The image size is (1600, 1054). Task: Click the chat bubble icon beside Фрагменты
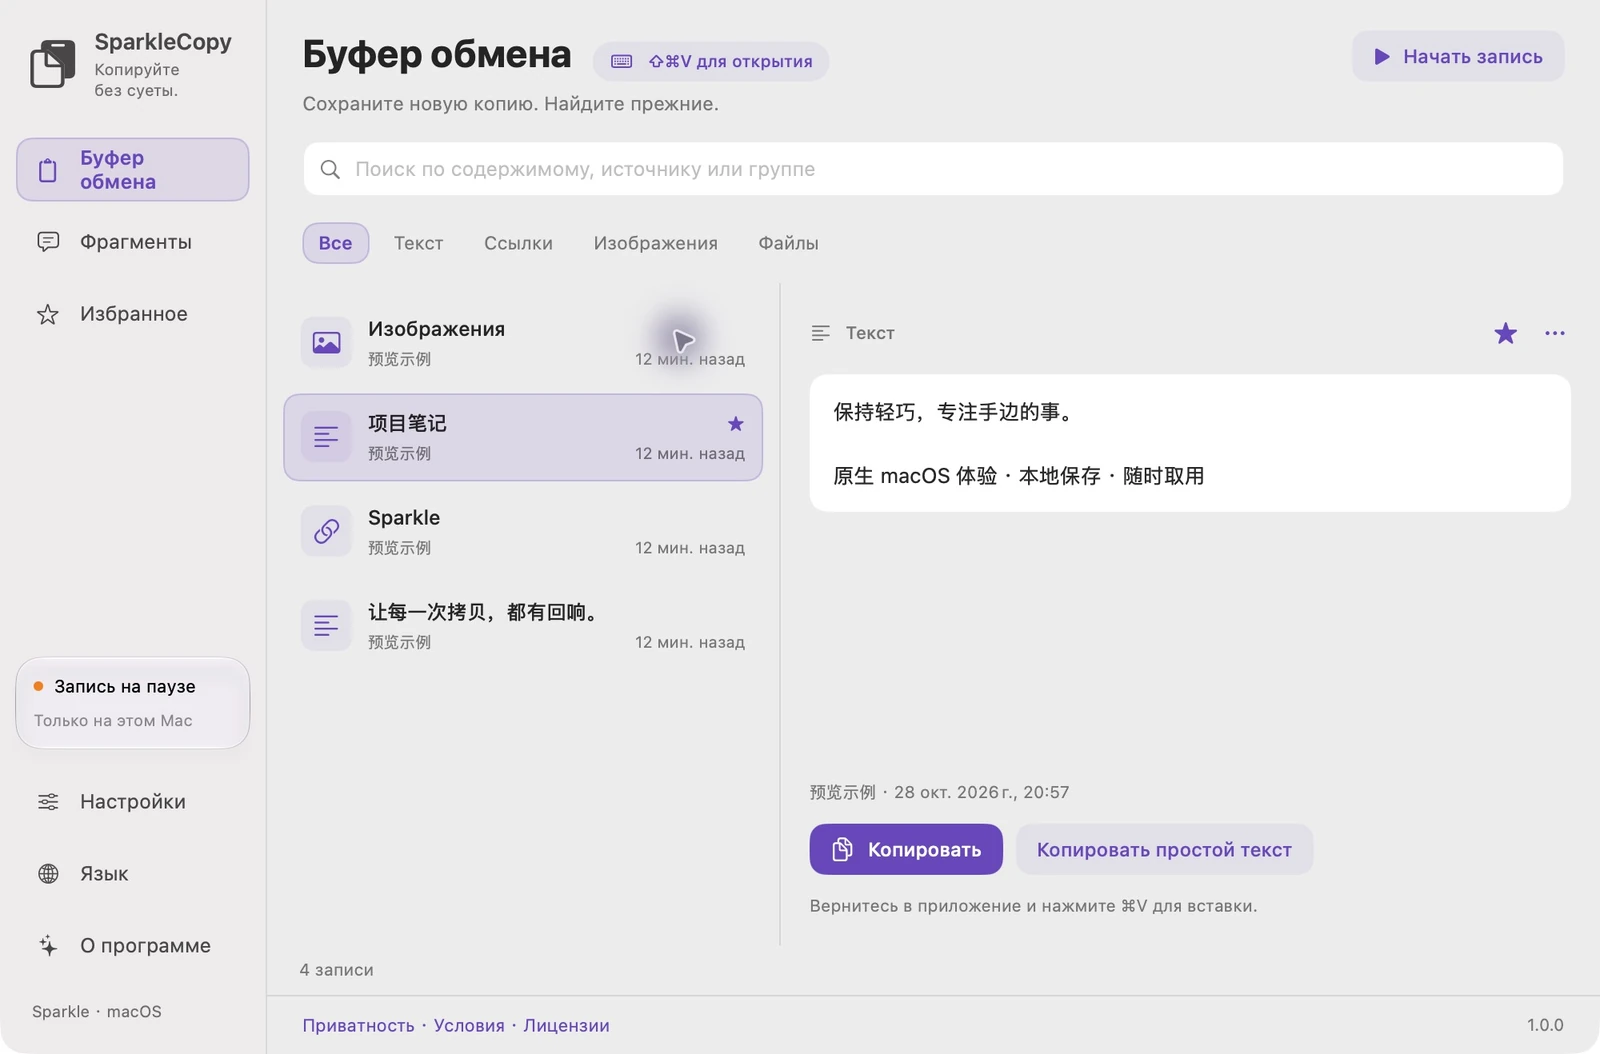pyautogui.click(x=48, y=242)
